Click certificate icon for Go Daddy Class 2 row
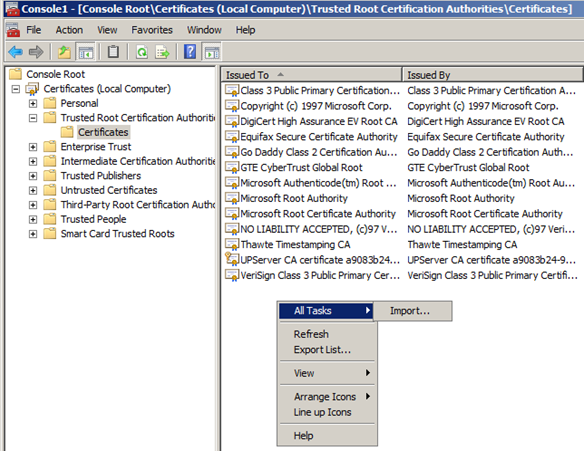This screenshot has width=584, height=453. point(232,152)
